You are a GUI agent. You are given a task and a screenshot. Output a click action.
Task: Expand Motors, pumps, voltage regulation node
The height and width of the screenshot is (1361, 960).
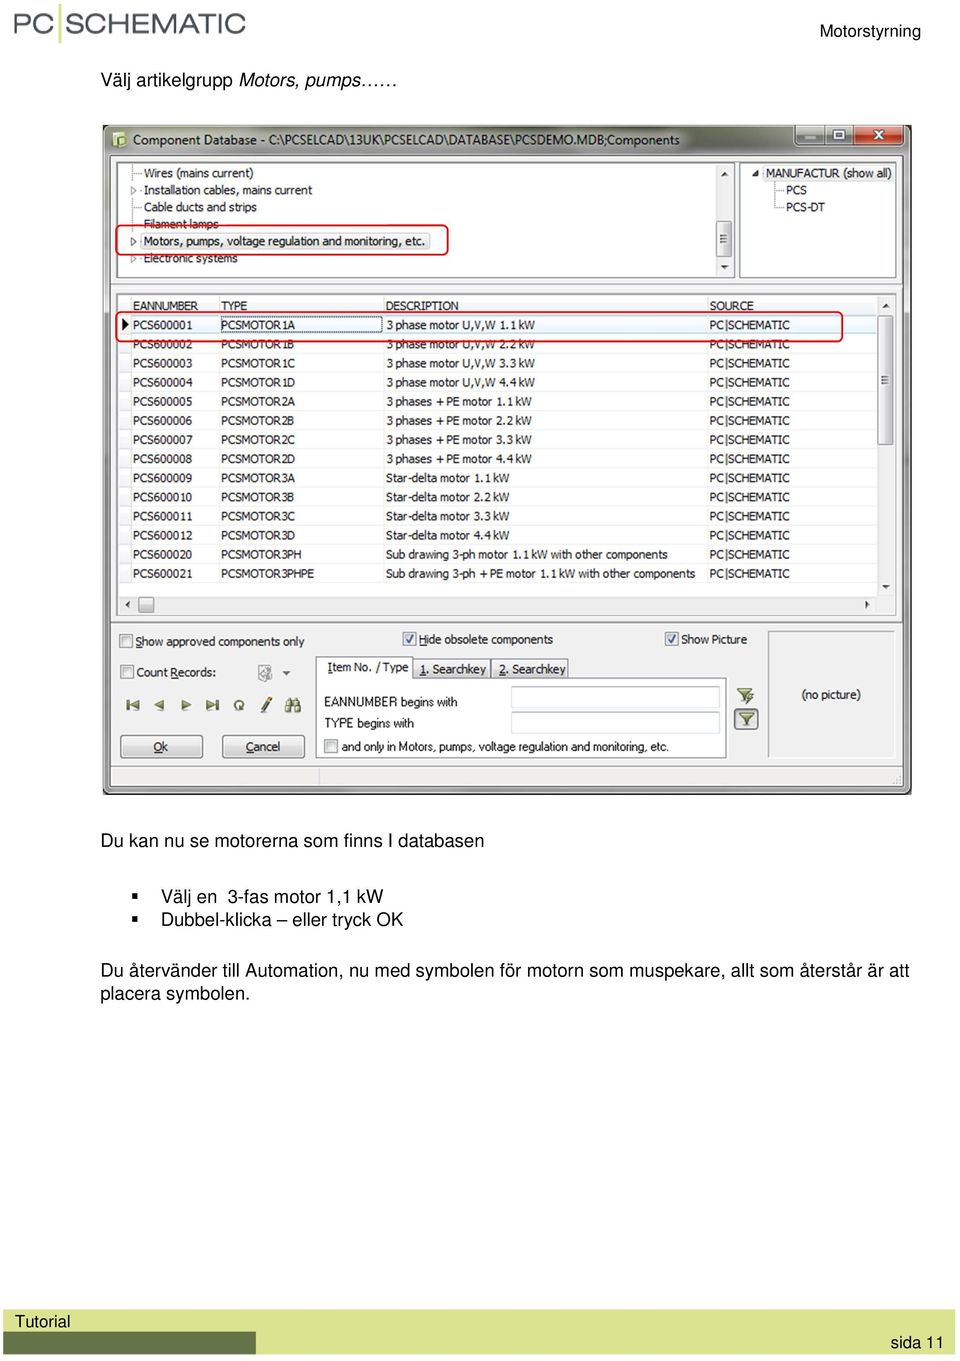pyautogui.click(x=134, y=241)
